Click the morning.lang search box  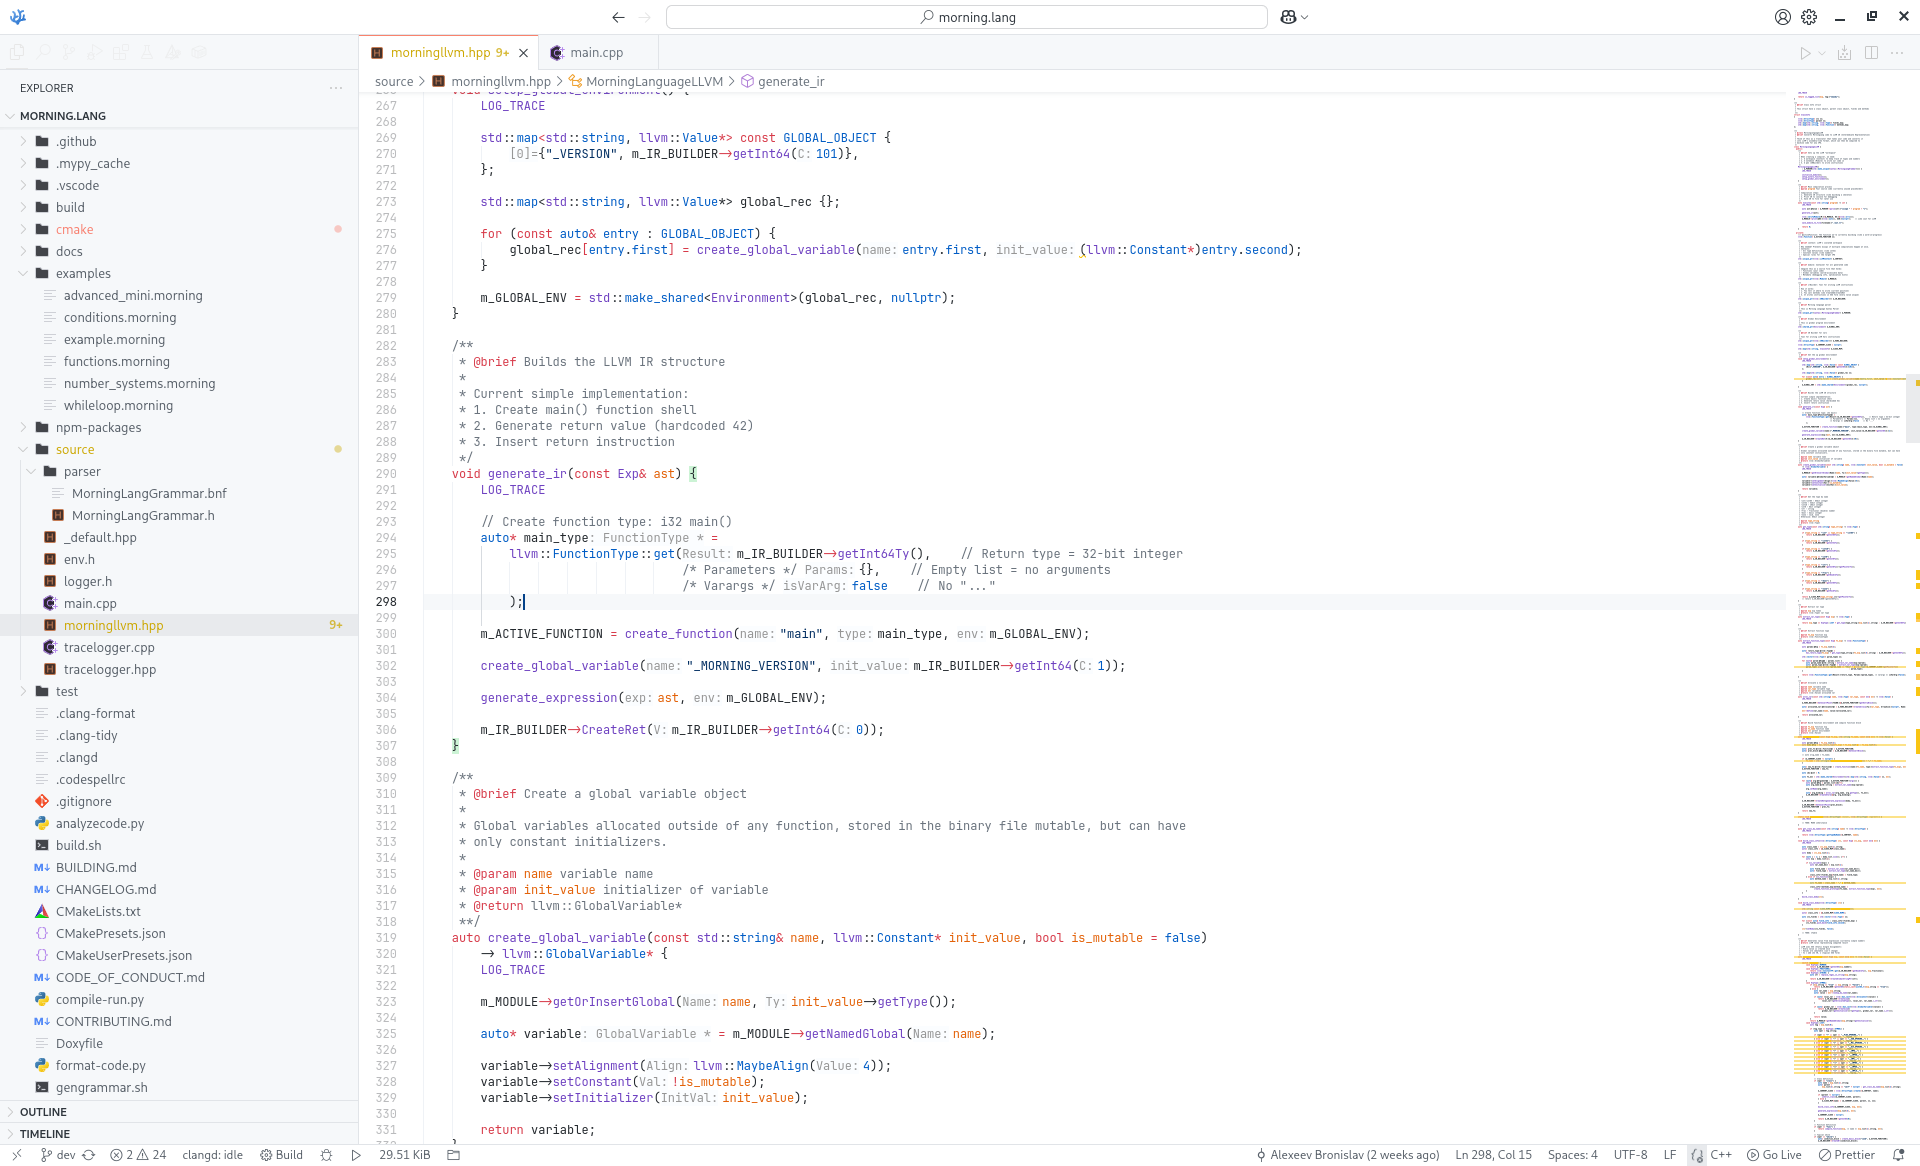click(966, 17)
